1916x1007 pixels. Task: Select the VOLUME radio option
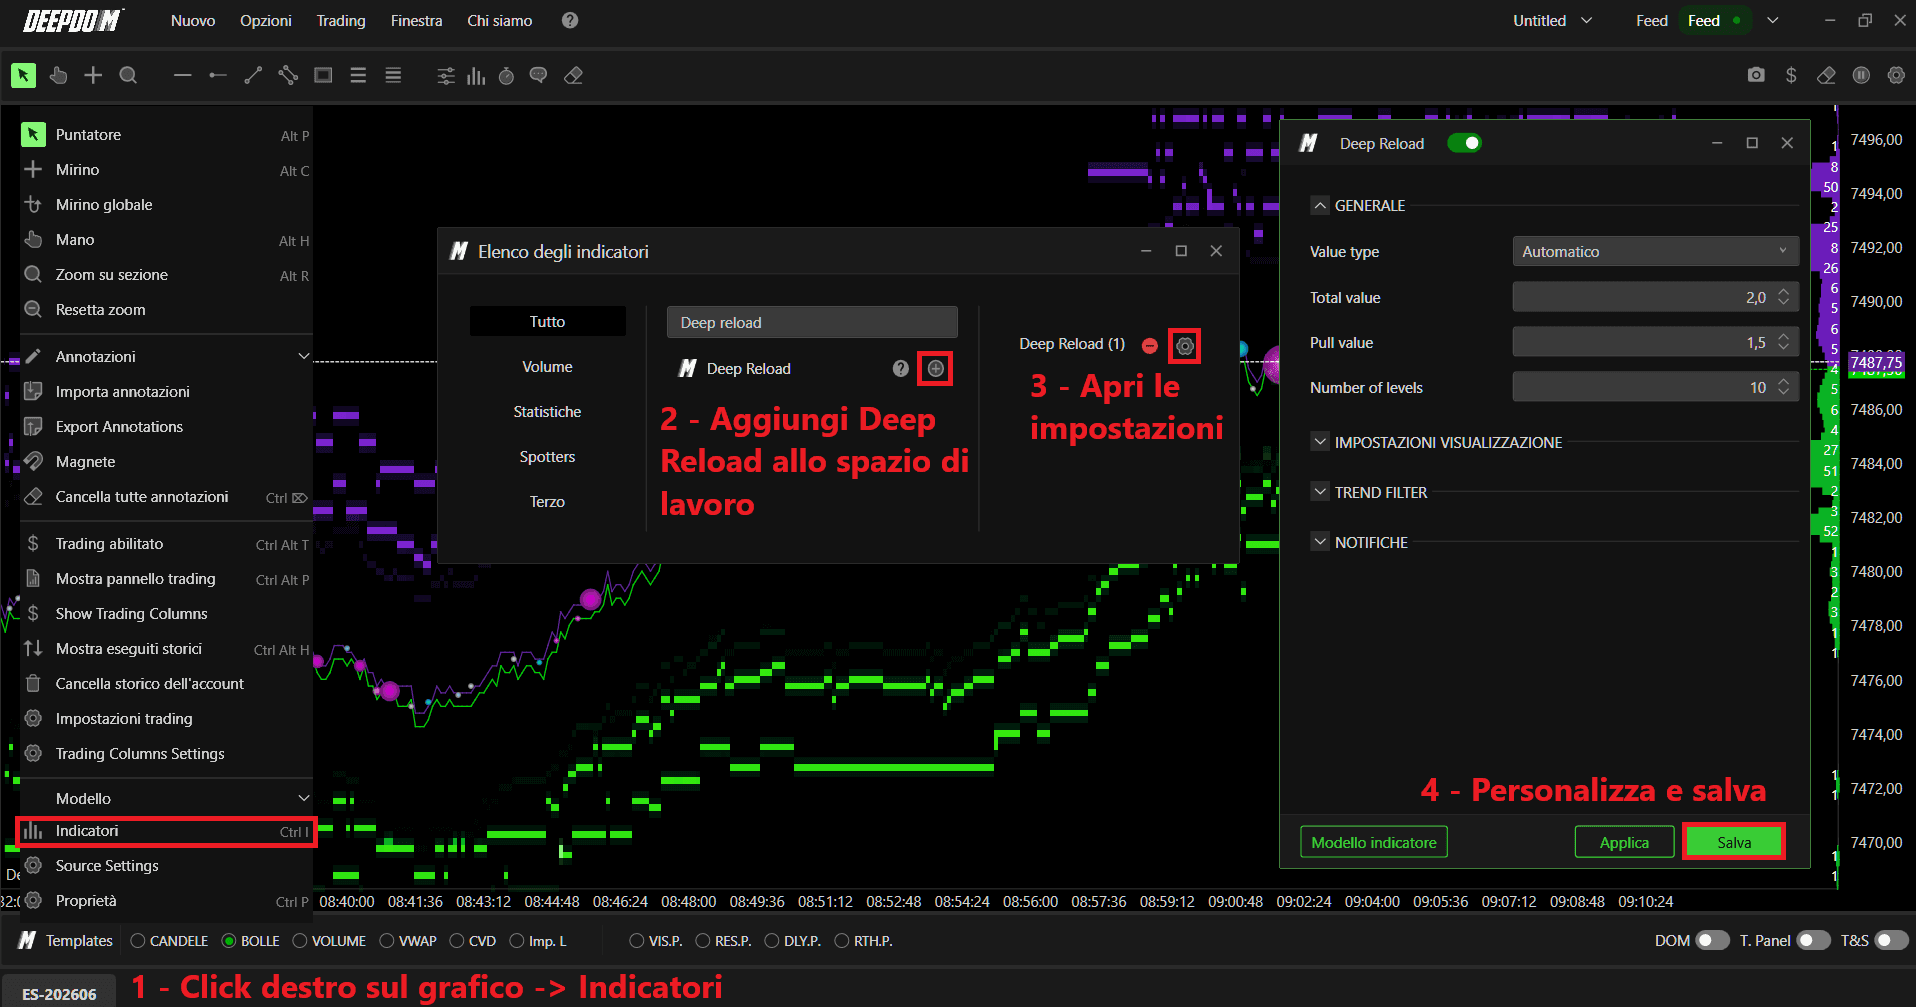(300, 941)
